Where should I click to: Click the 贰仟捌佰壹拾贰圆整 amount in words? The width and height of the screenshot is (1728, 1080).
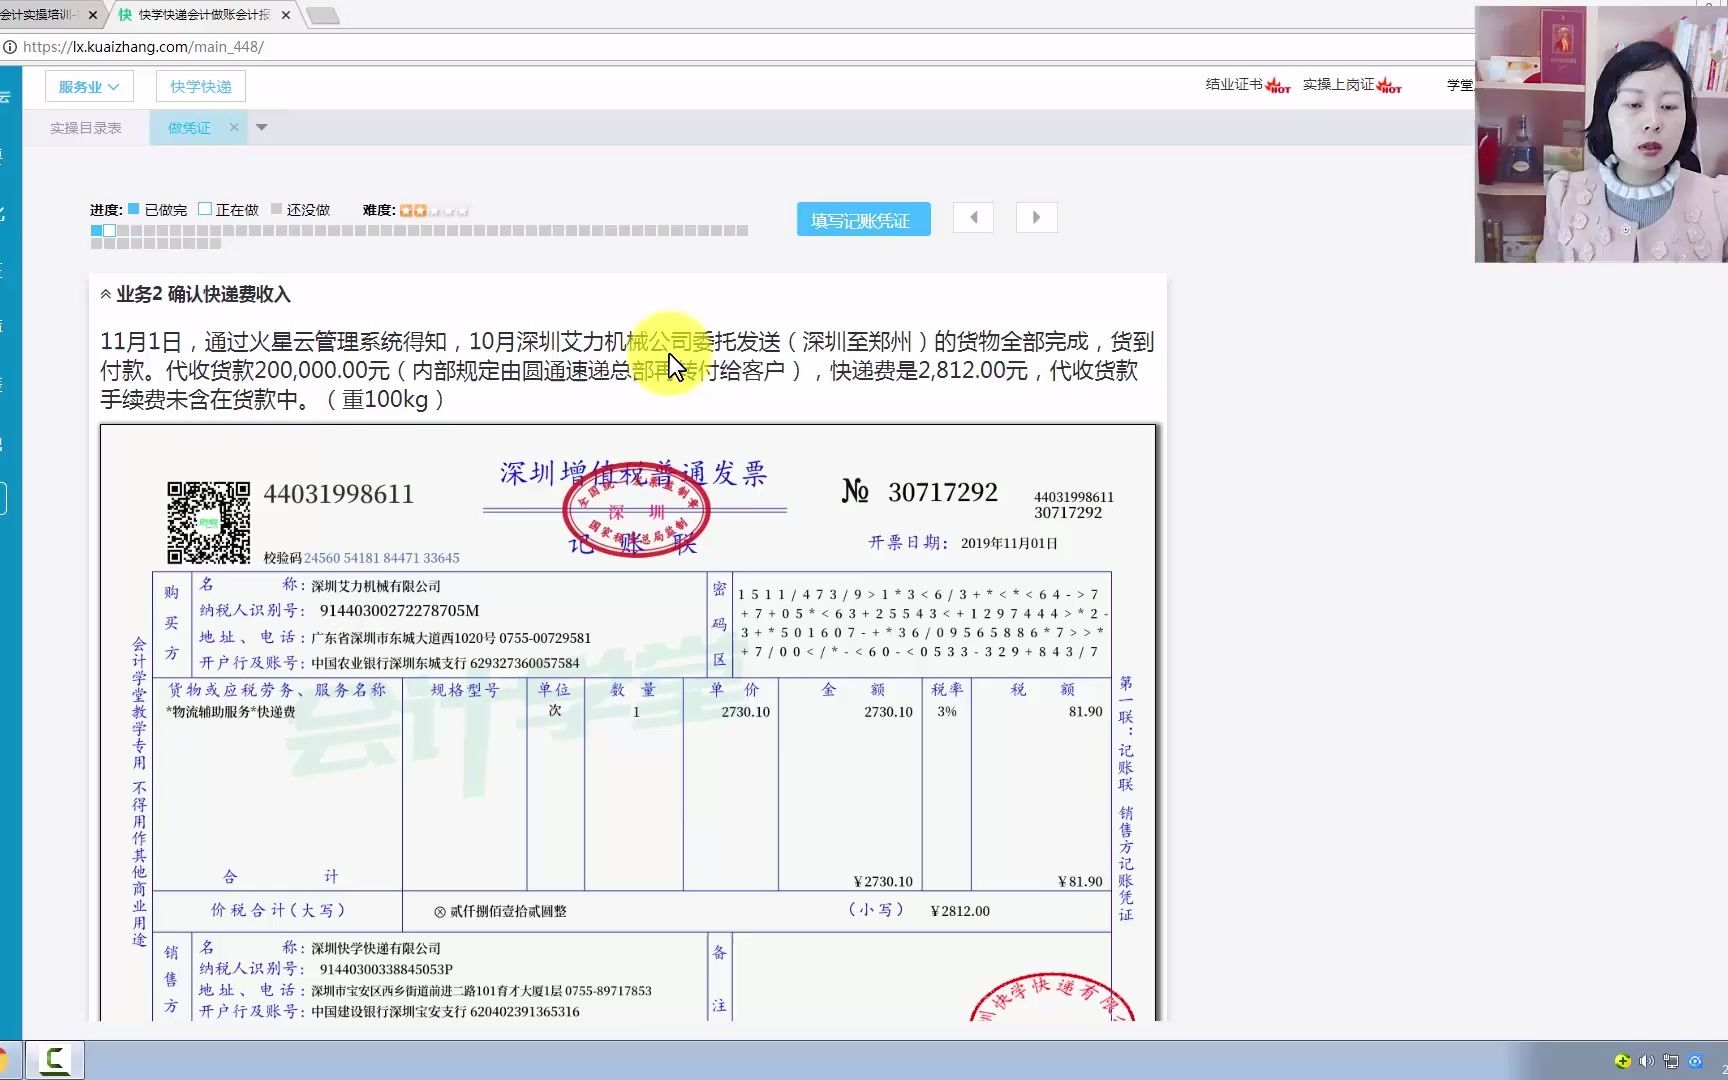pos(508,911)
